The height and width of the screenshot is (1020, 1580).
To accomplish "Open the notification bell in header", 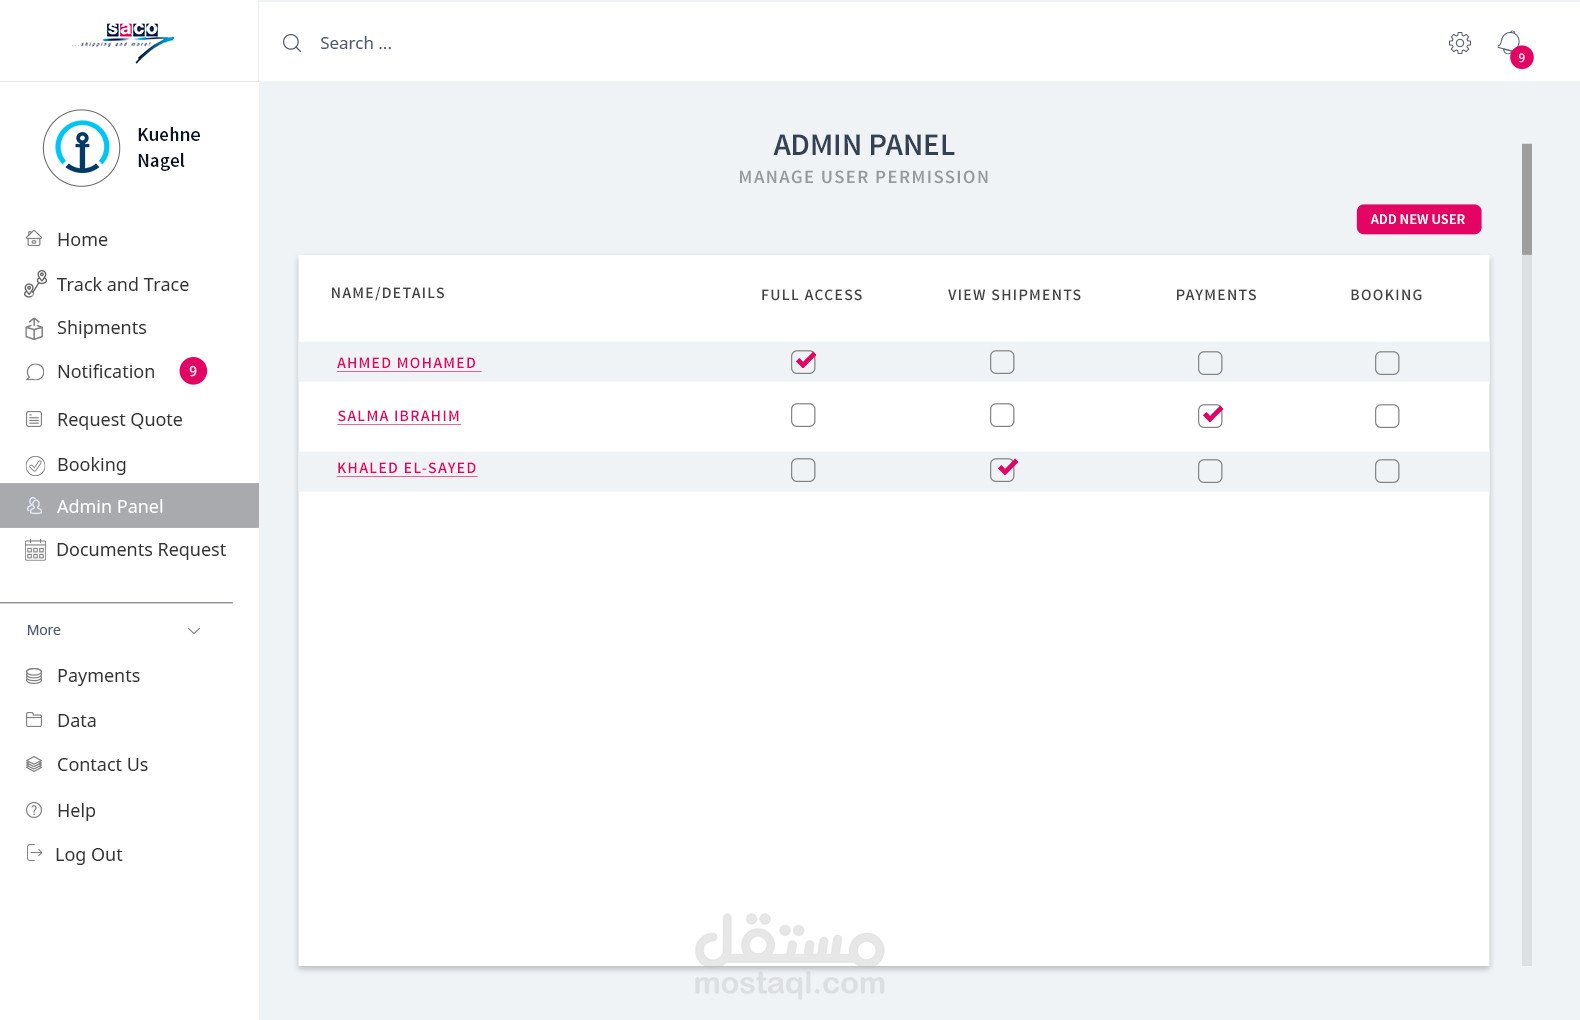I will click(x=1510, y=44).
